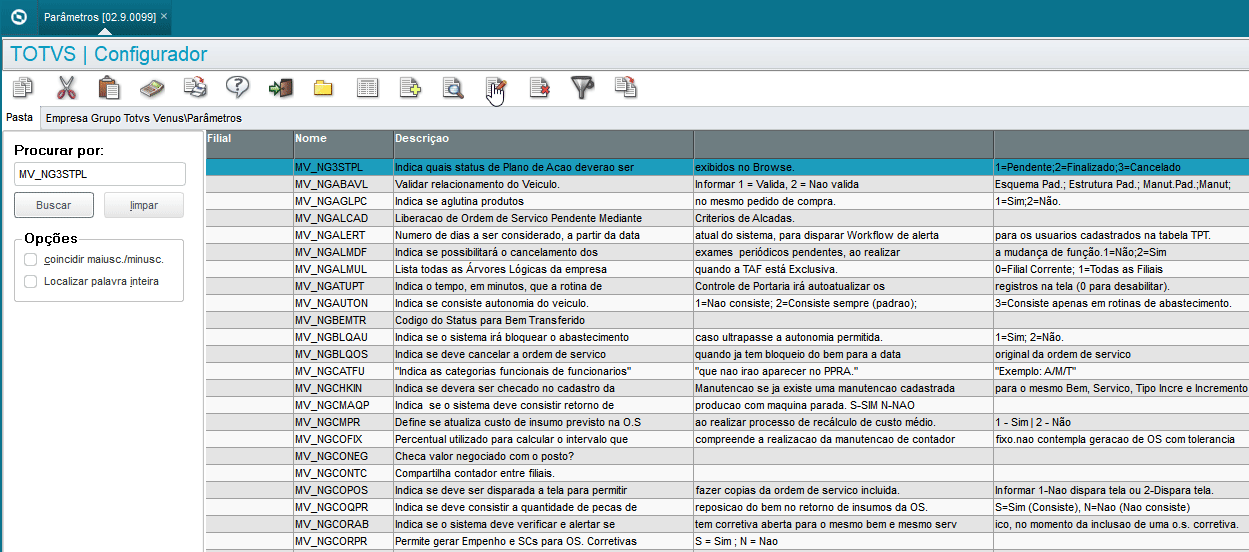Close the Parâmetros [02.9.0099] tab
The height and width of the screenshot is (552, 1249).
[164, 16]
